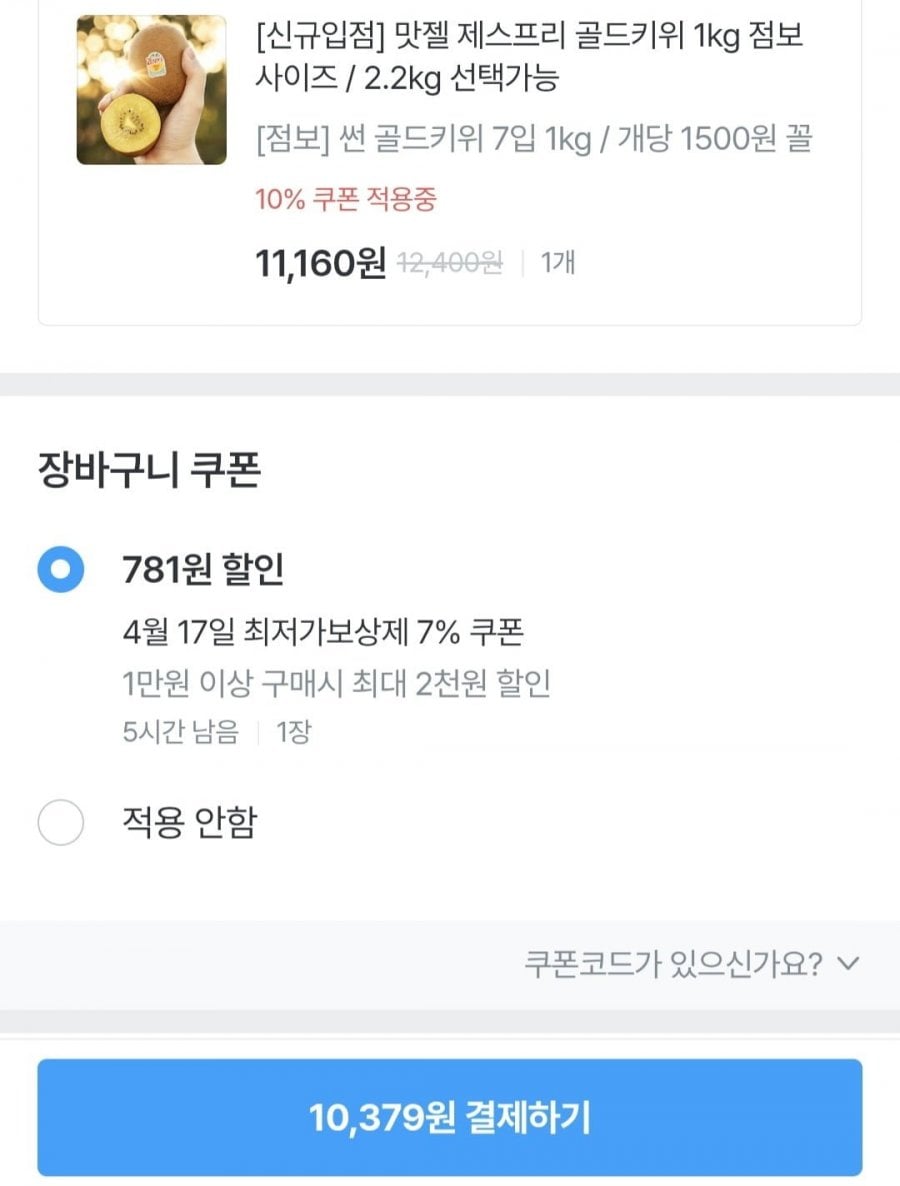900x1186 pixels.
Task: Select the 적용 안함 radio button
Action: (61, 823)
